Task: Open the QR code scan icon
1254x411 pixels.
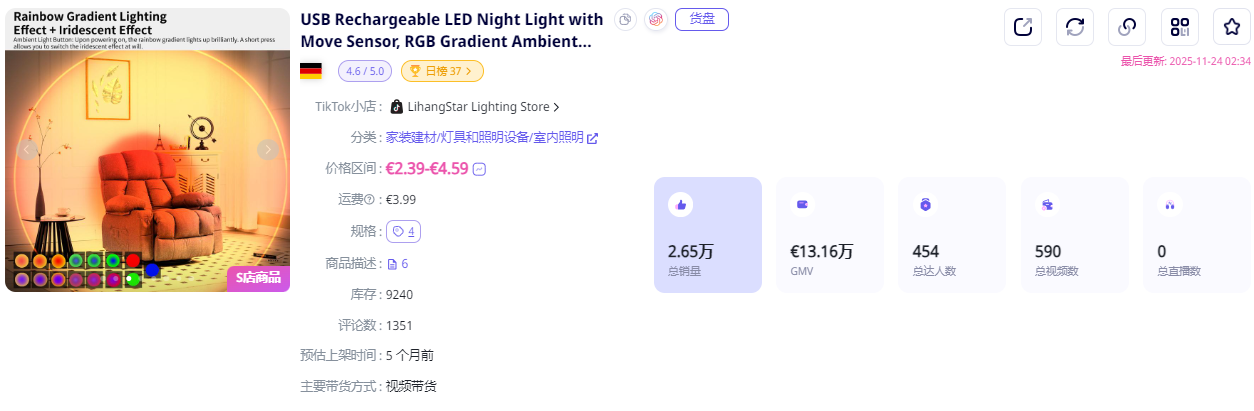Action: click(x=1180, y=27)
